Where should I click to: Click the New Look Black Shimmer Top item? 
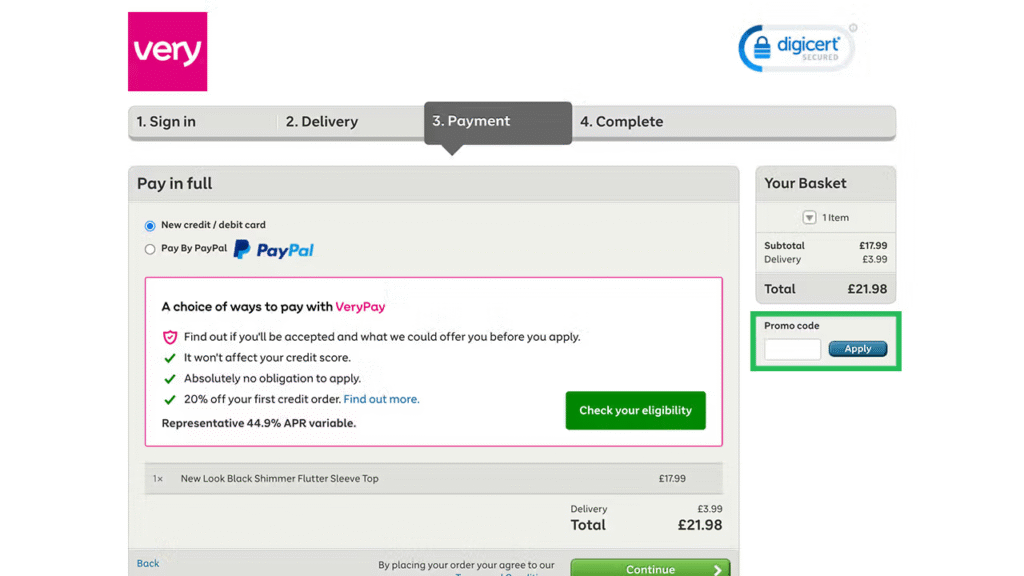(280, 479)
